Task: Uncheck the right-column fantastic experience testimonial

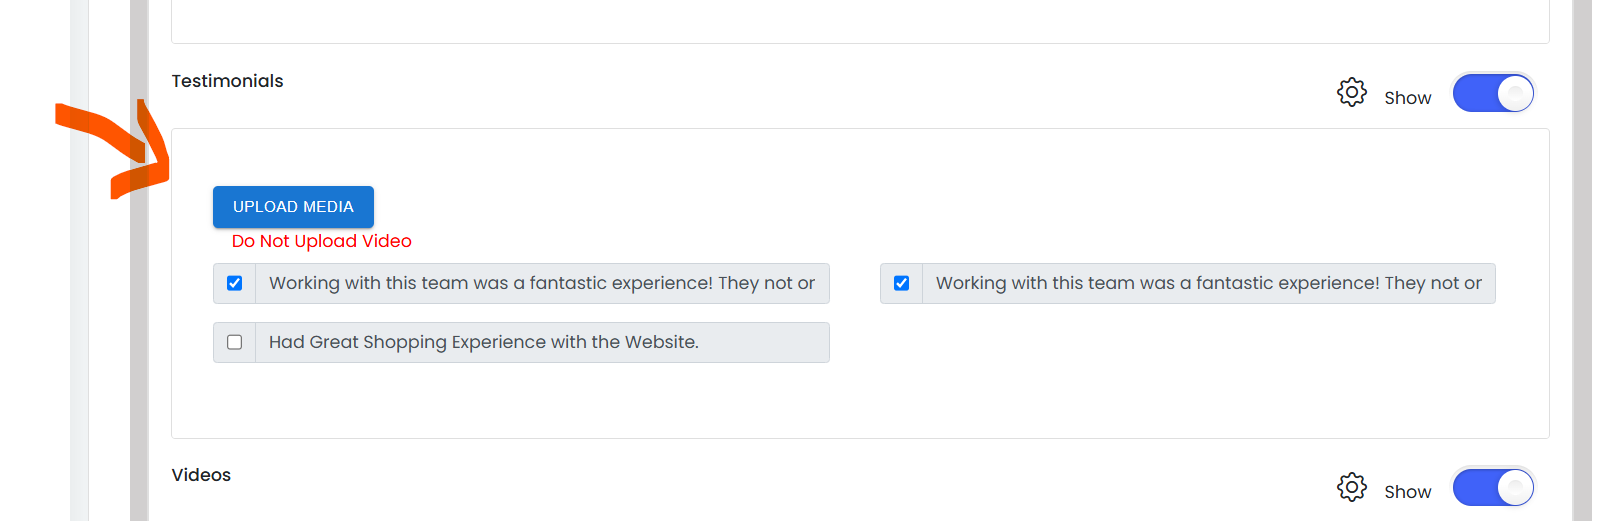Action: coord(901,283)
